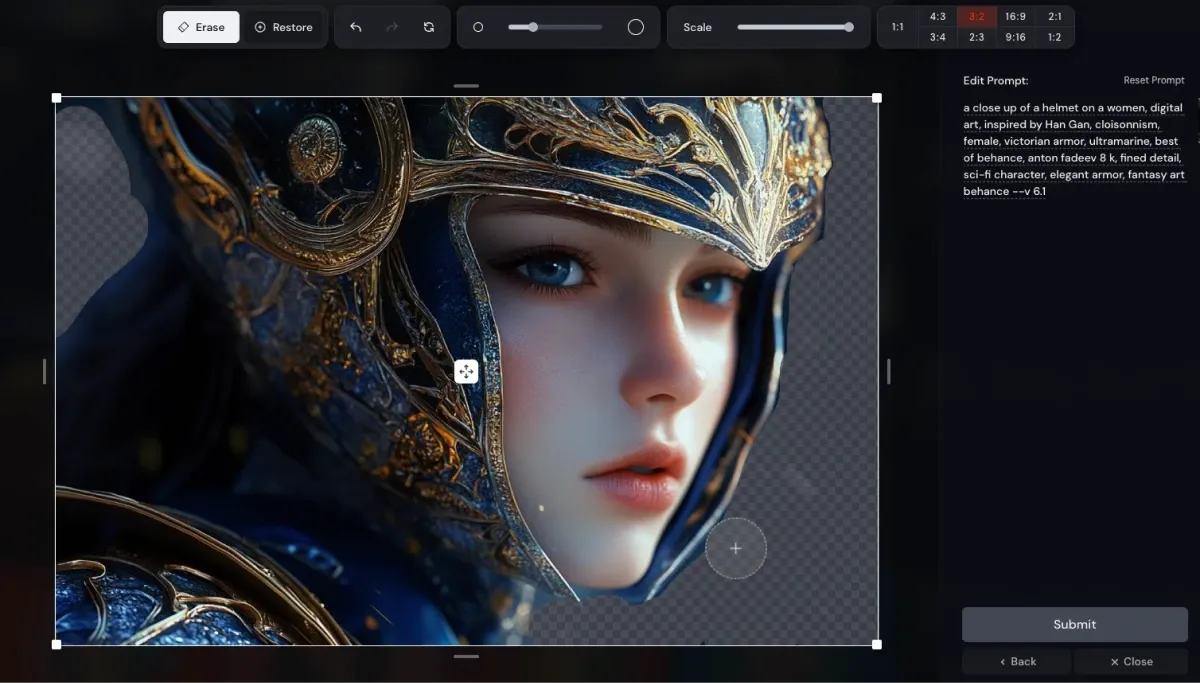Image resolution: width=1200 pixels, height=683 pixels.
Task: Click inside the Edit Prompt text
Action: 1073,149
